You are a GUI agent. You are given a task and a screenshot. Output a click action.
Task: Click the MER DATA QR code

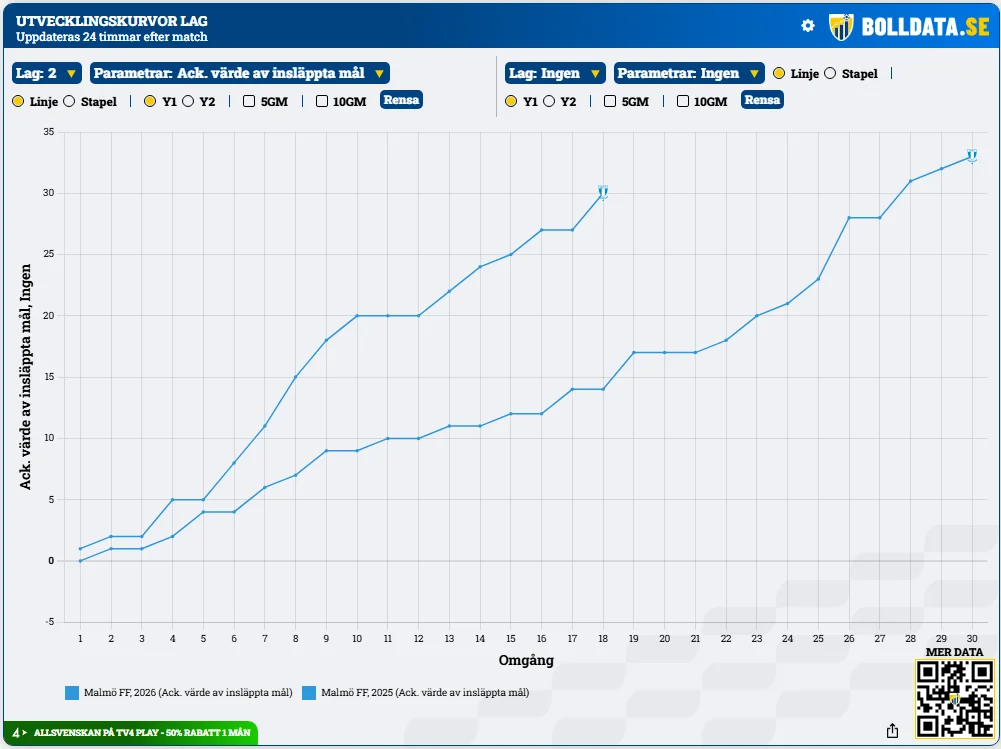tap(954, 699)
